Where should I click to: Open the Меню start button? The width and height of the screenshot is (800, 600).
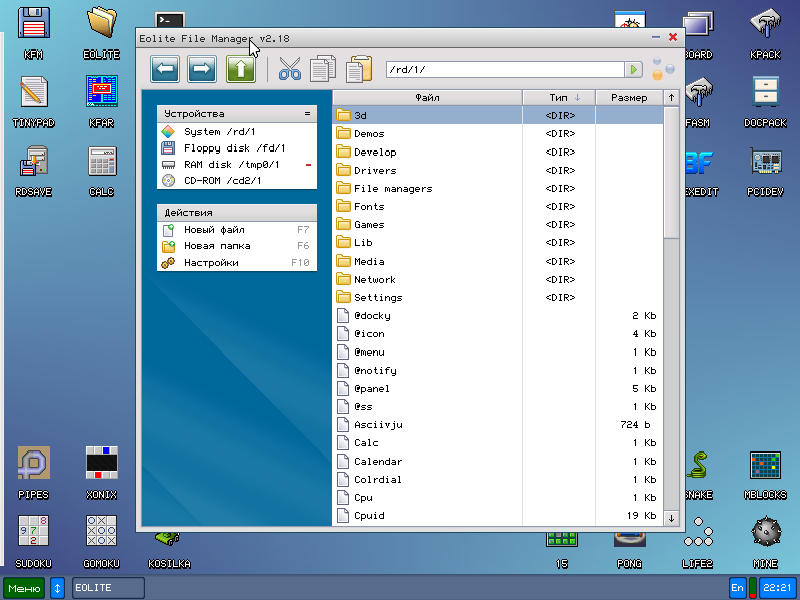click(24, 588)
